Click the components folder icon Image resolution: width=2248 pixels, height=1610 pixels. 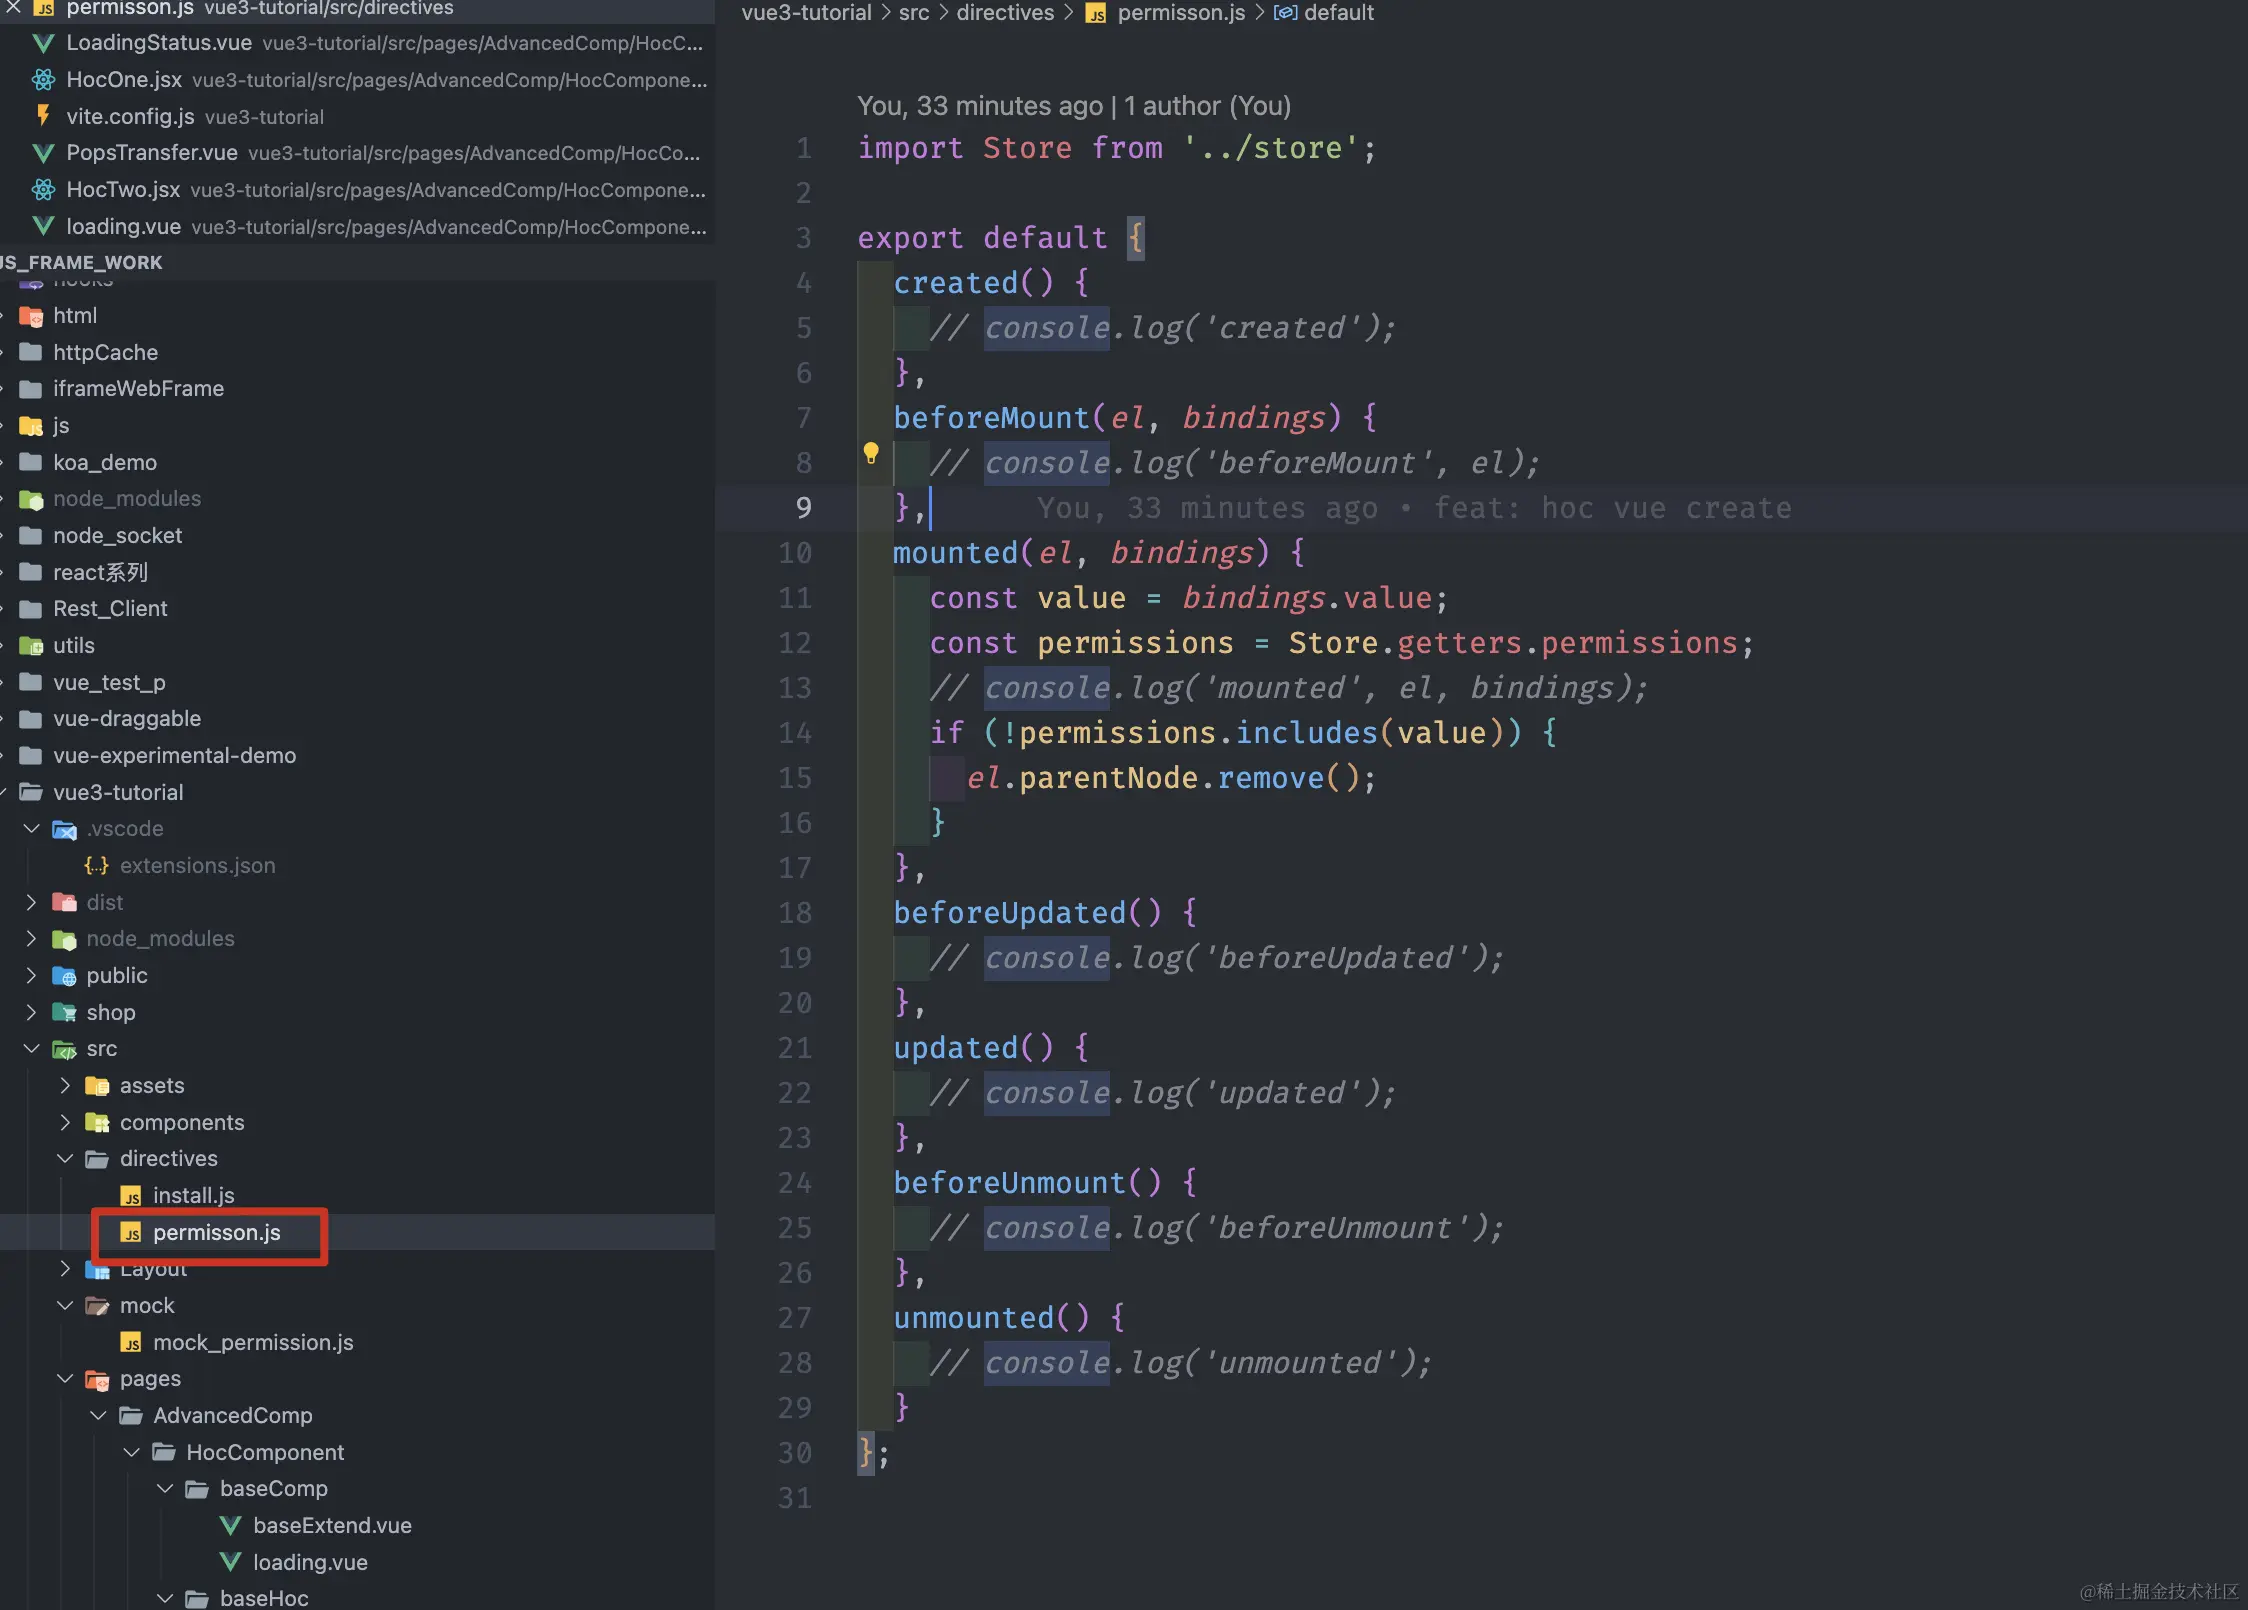[97, 1123]
